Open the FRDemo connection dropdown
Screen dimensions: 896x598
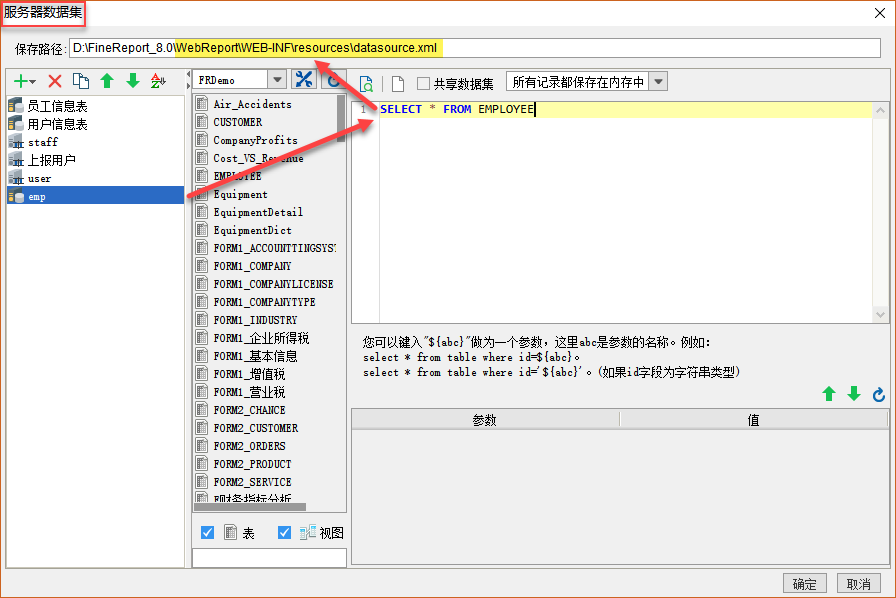click(277, 79)
